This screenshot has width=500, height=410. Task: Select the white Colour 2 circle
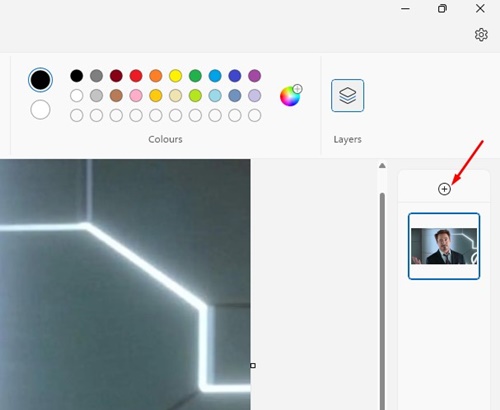(x=40, y=110)
